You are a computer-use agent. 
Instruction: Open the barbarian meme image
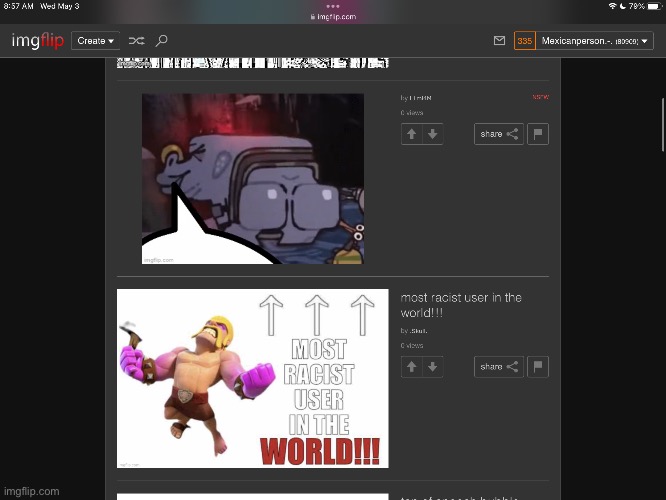tap(253, 379)
